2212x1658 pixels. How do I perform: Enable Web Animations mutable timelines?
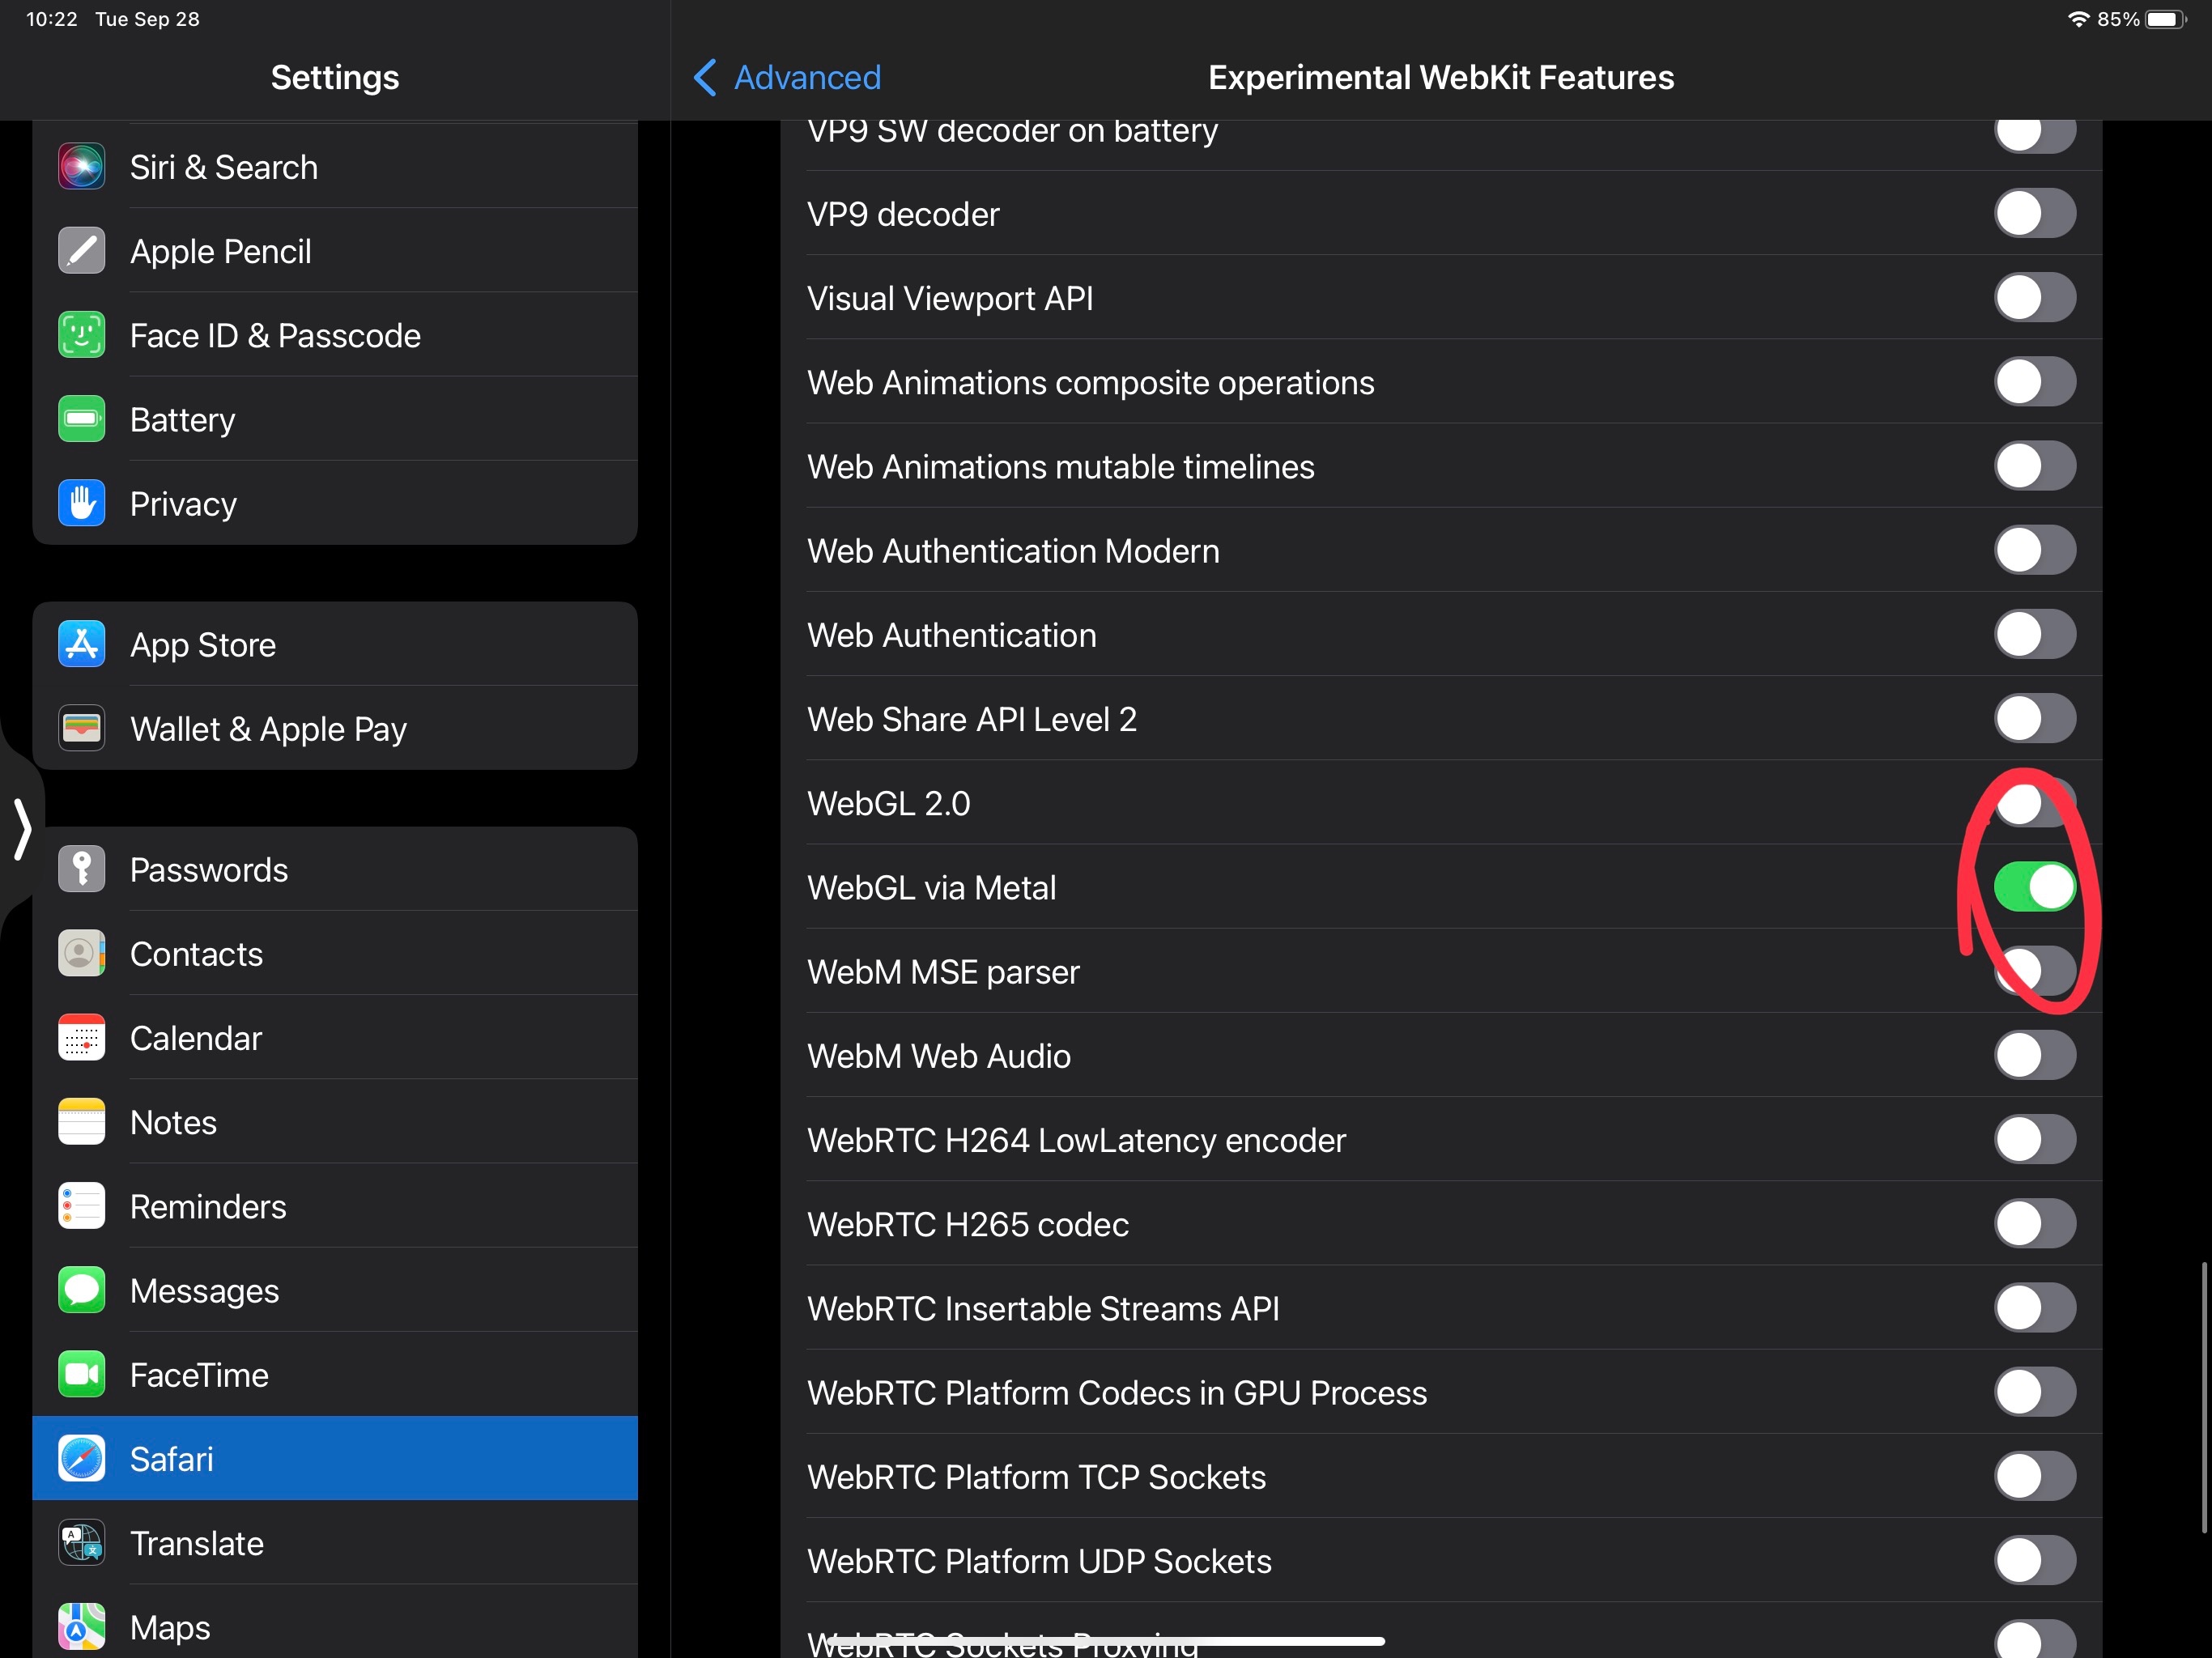2035,465
